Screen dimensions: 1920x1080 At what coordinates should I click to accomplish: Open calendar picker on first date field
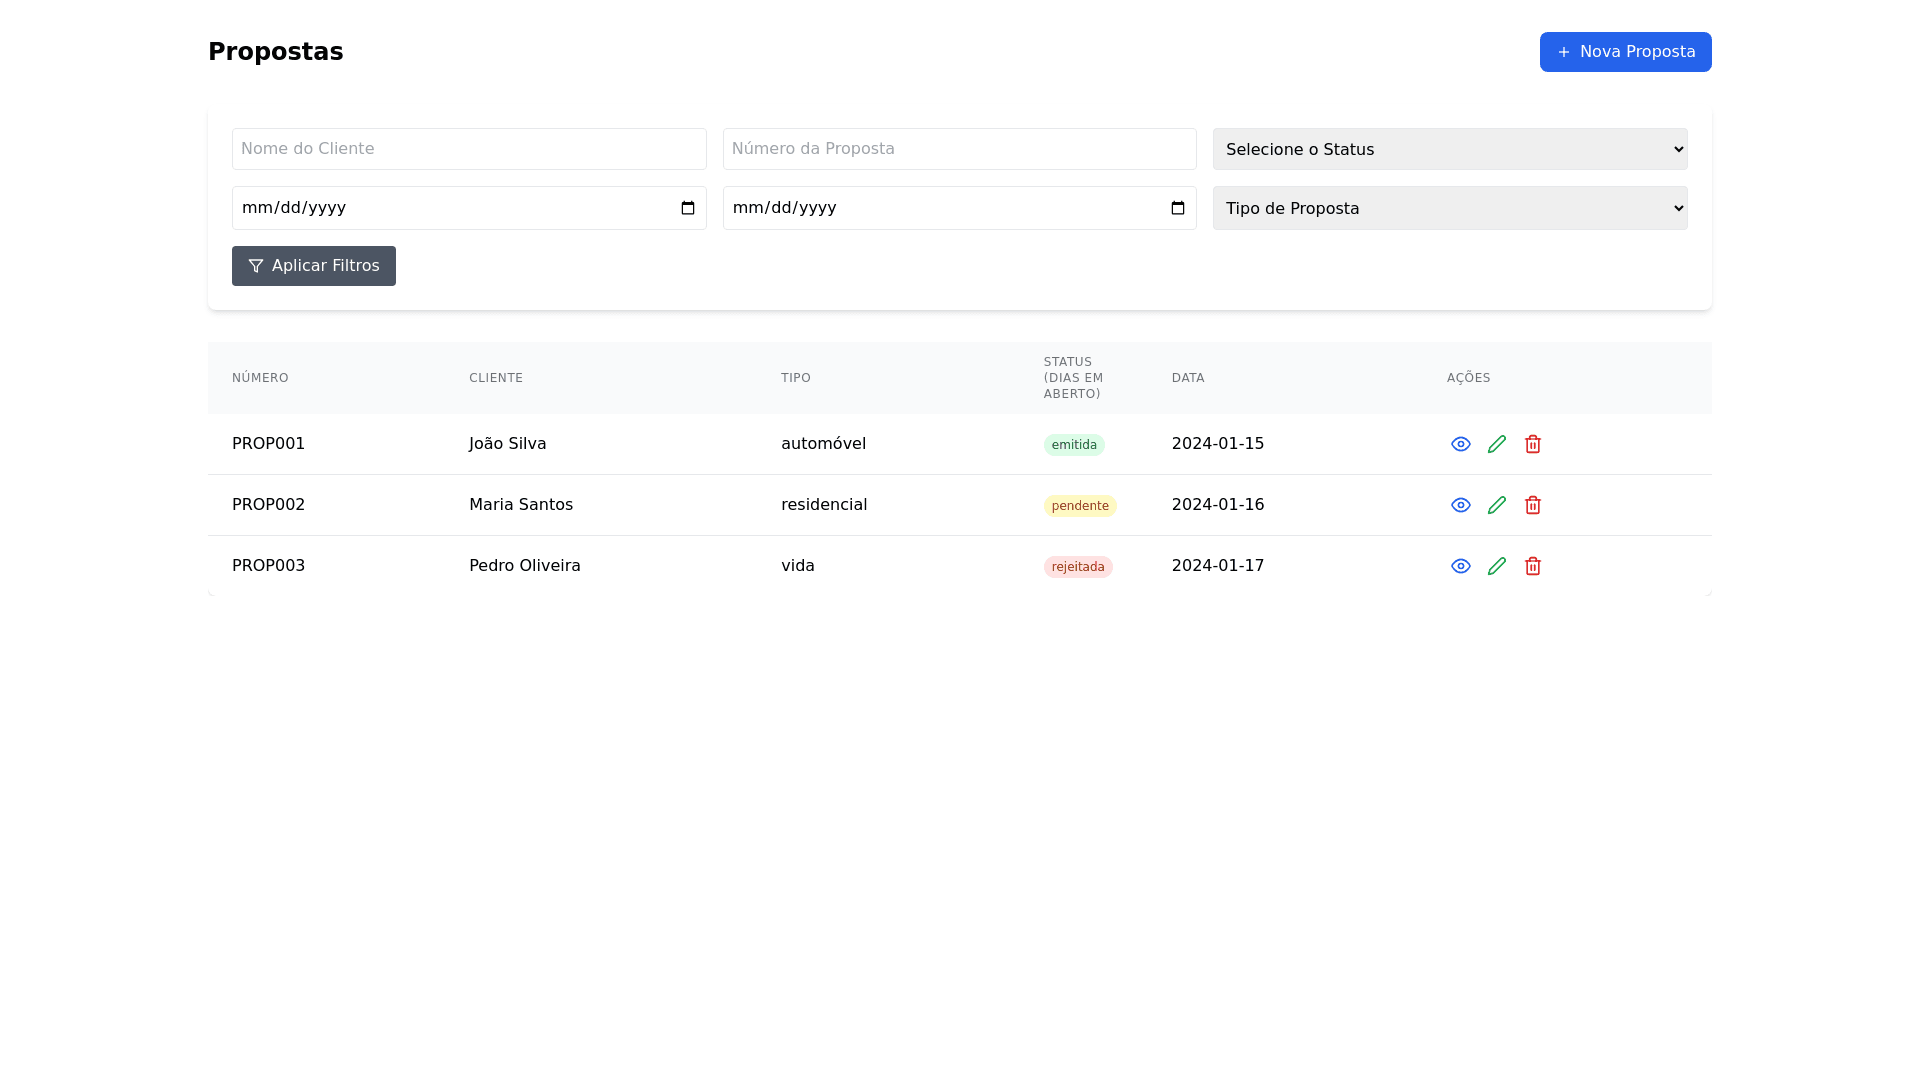[x=688, y=208]
